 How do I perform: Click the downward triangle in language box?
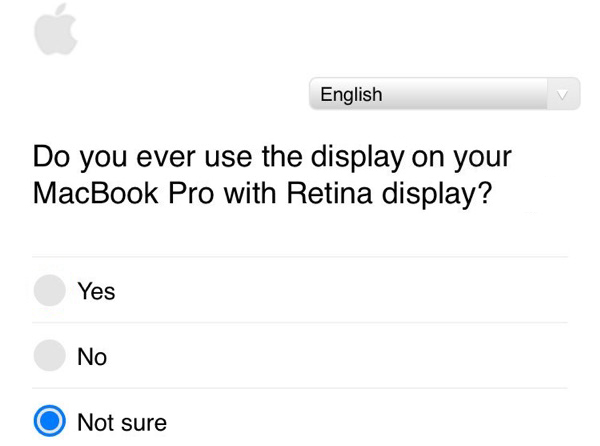(x=562, y=96)
